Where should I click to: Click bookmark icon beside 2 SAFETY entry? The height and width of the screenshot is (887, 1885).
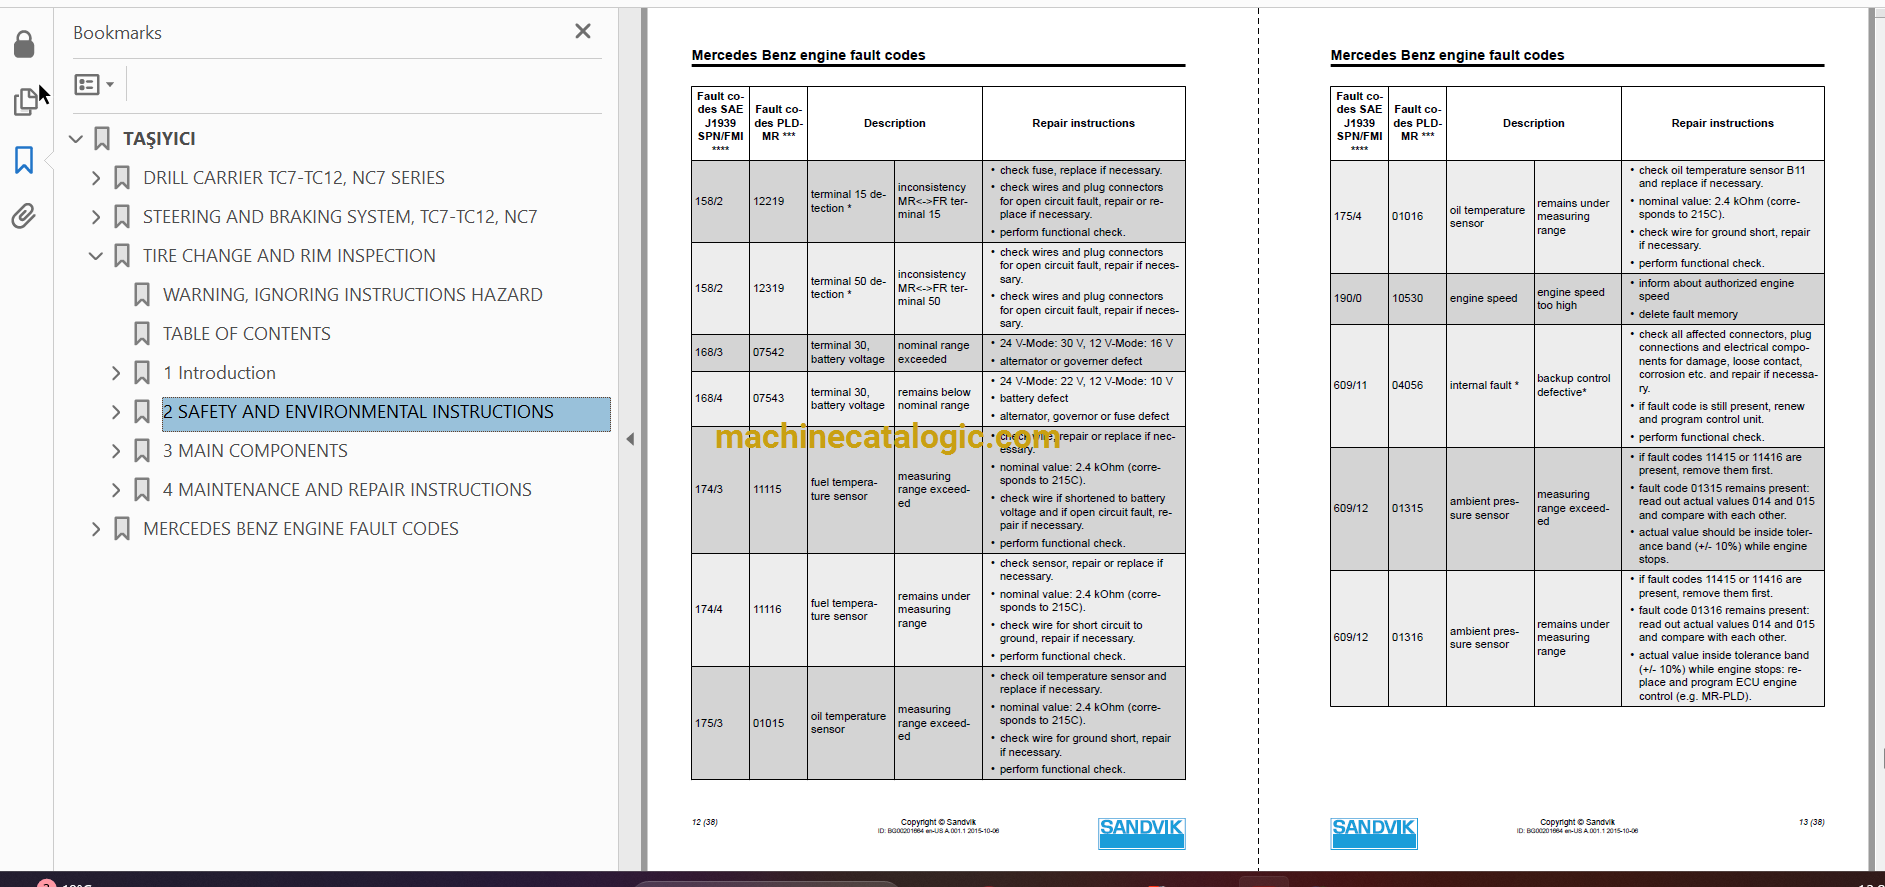pos(142,412)
